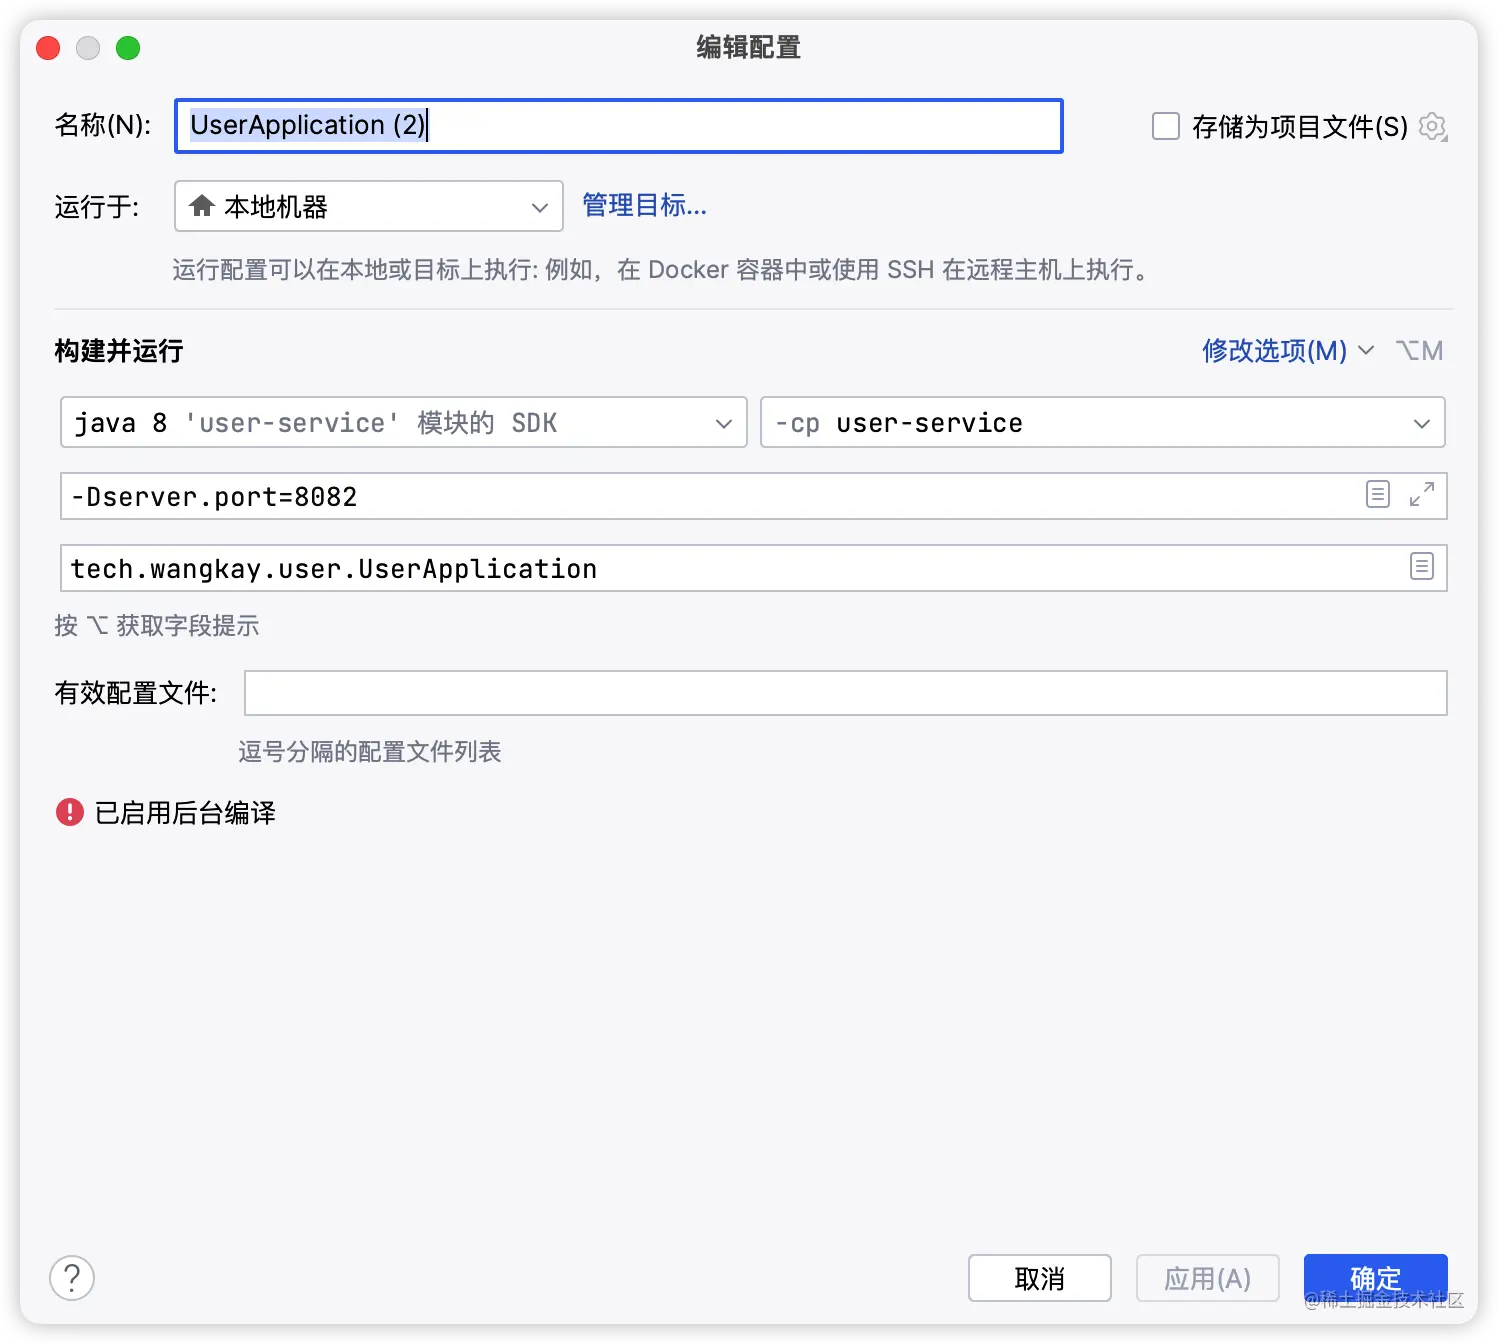Click the red error icon by 已启用后台编译

coord(70,811)
